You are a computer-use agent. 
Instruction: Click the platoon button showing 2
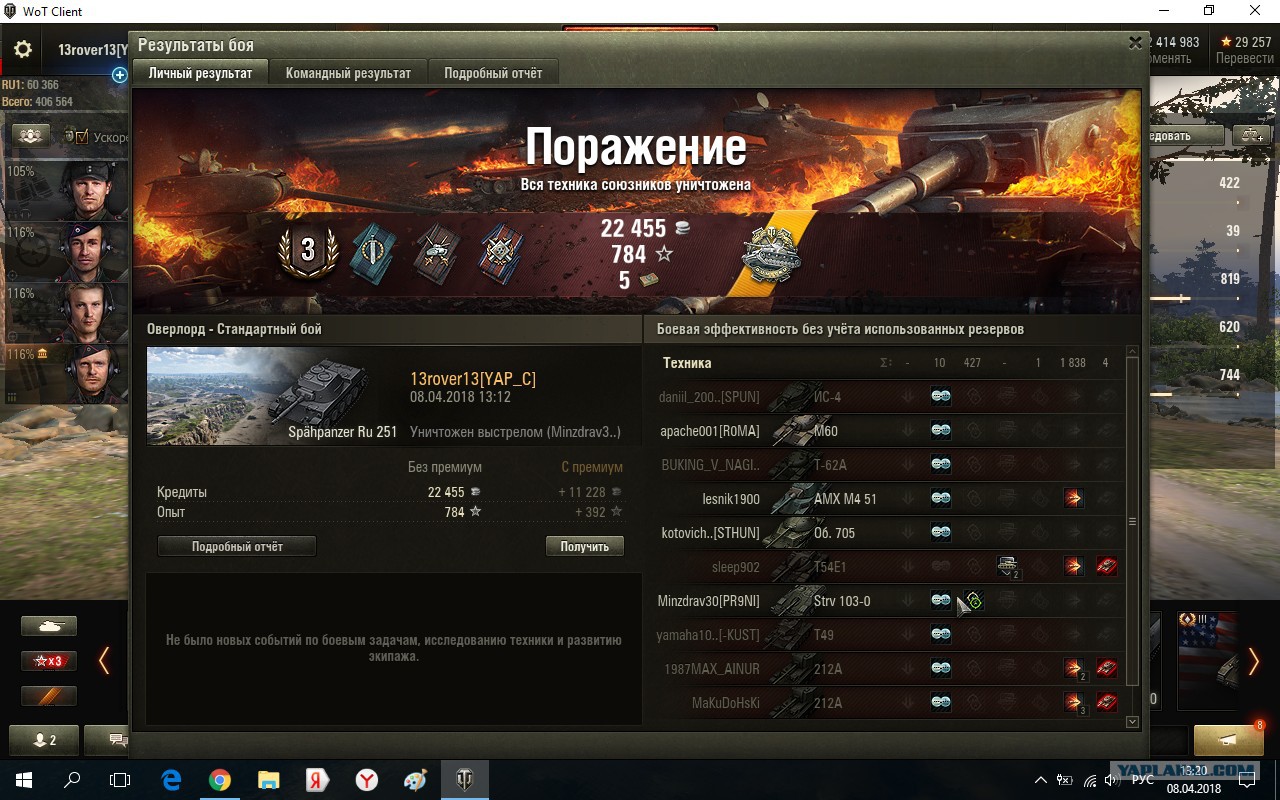[x=45, y=740]
